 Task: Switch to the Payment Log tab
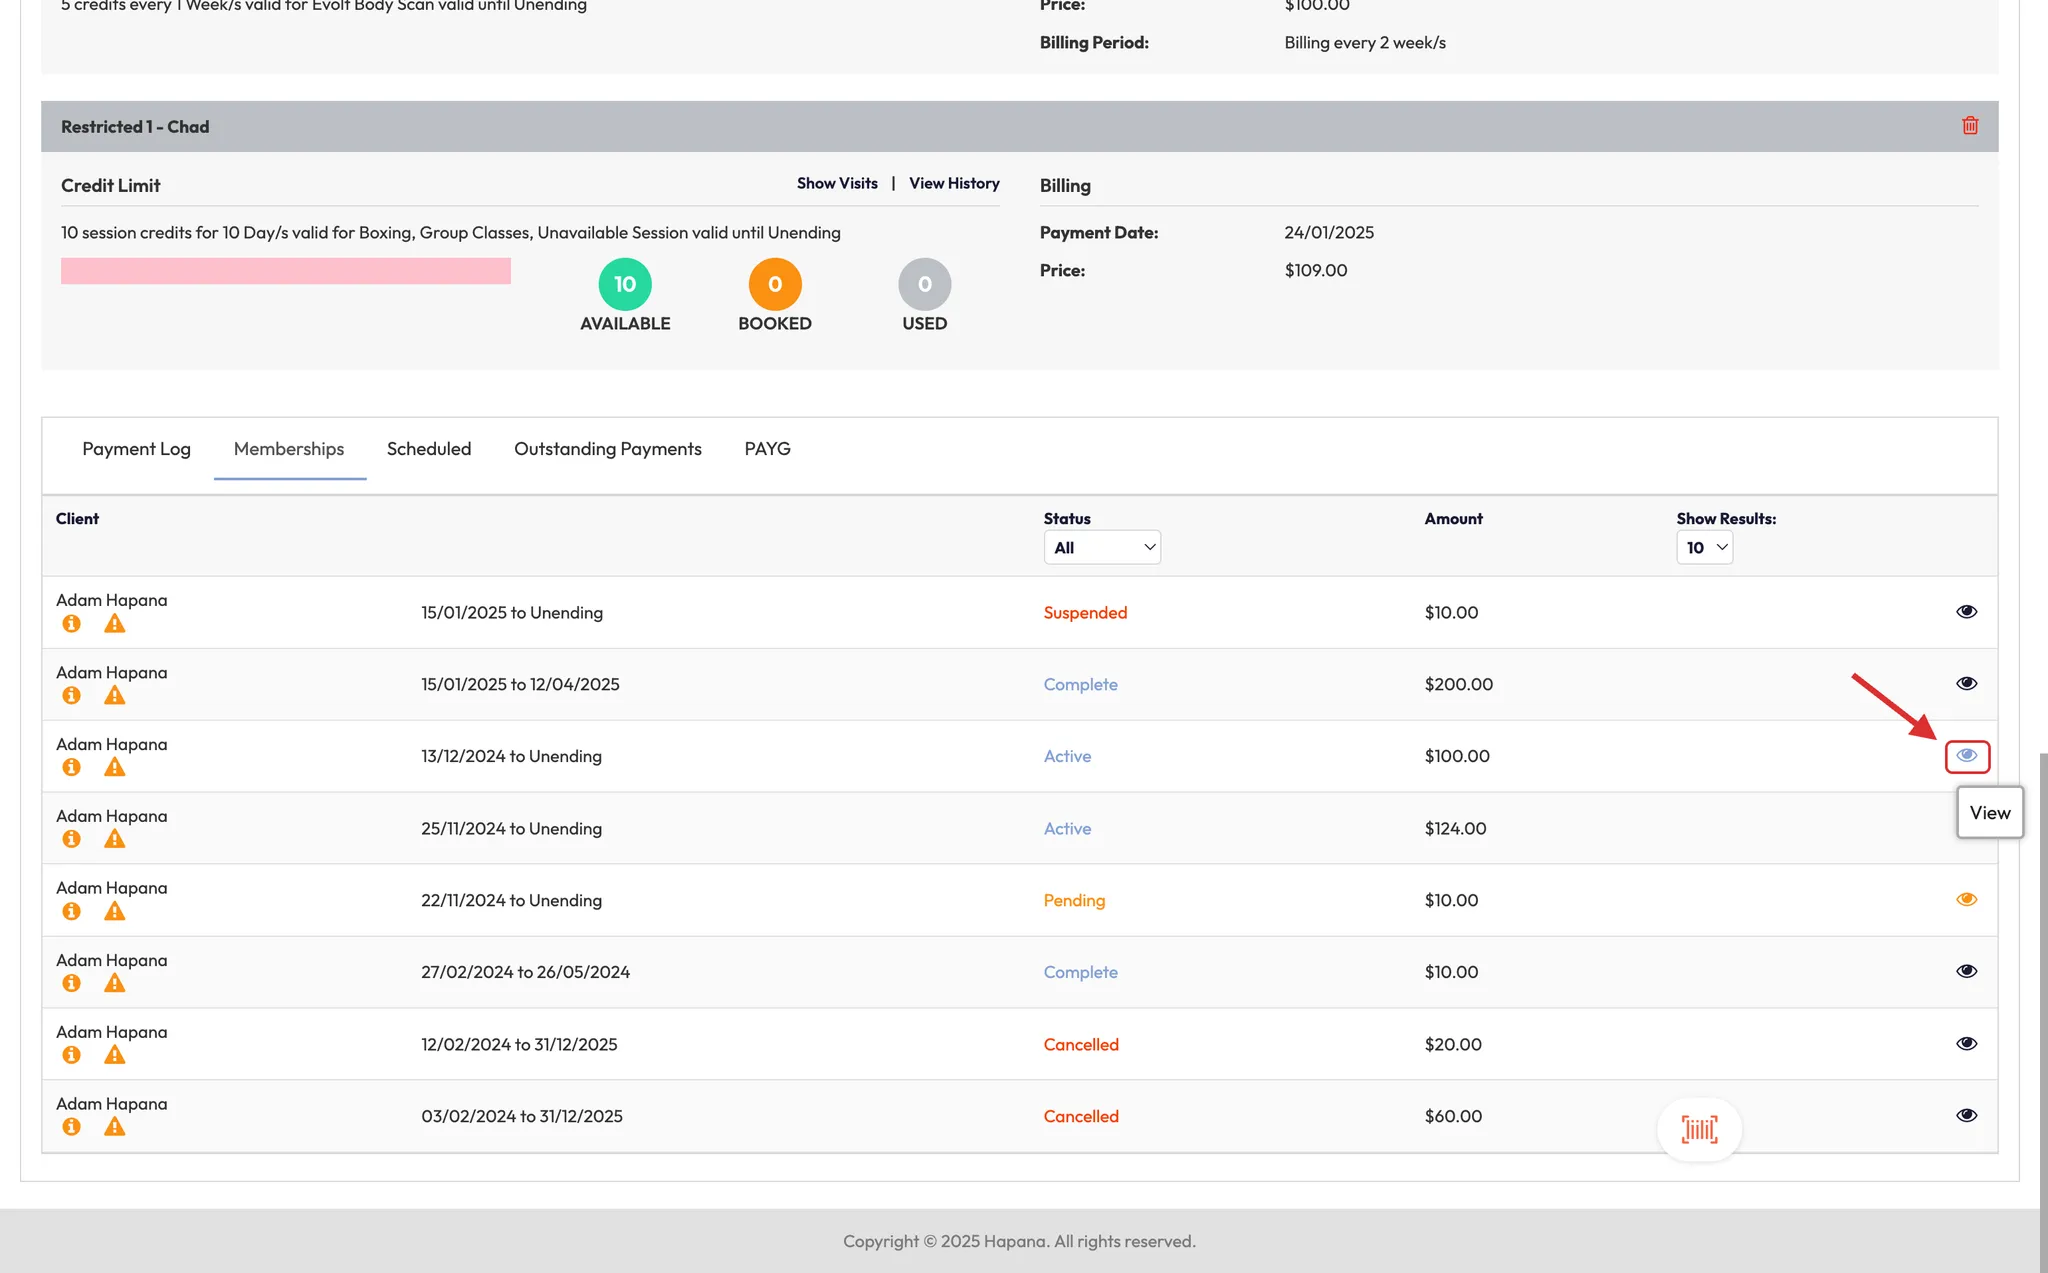pos(136,449)
